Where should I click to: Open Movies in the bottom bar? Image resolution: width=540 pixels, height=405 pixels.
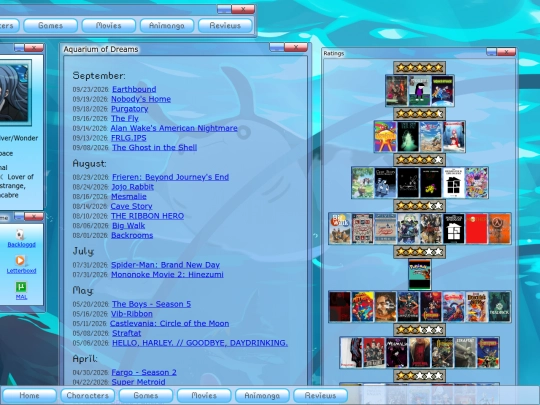204,395
